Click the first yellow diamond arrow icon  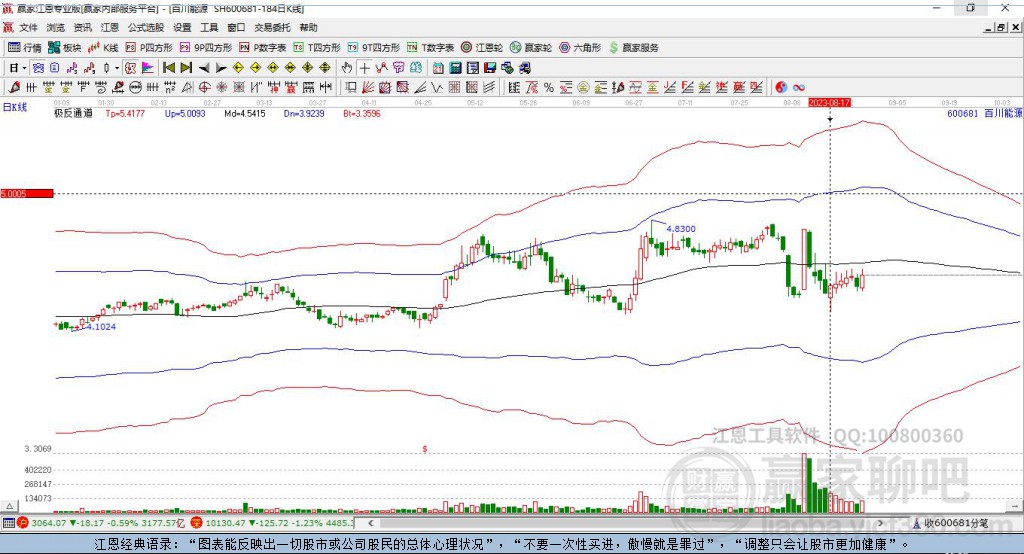coord(238,68)
